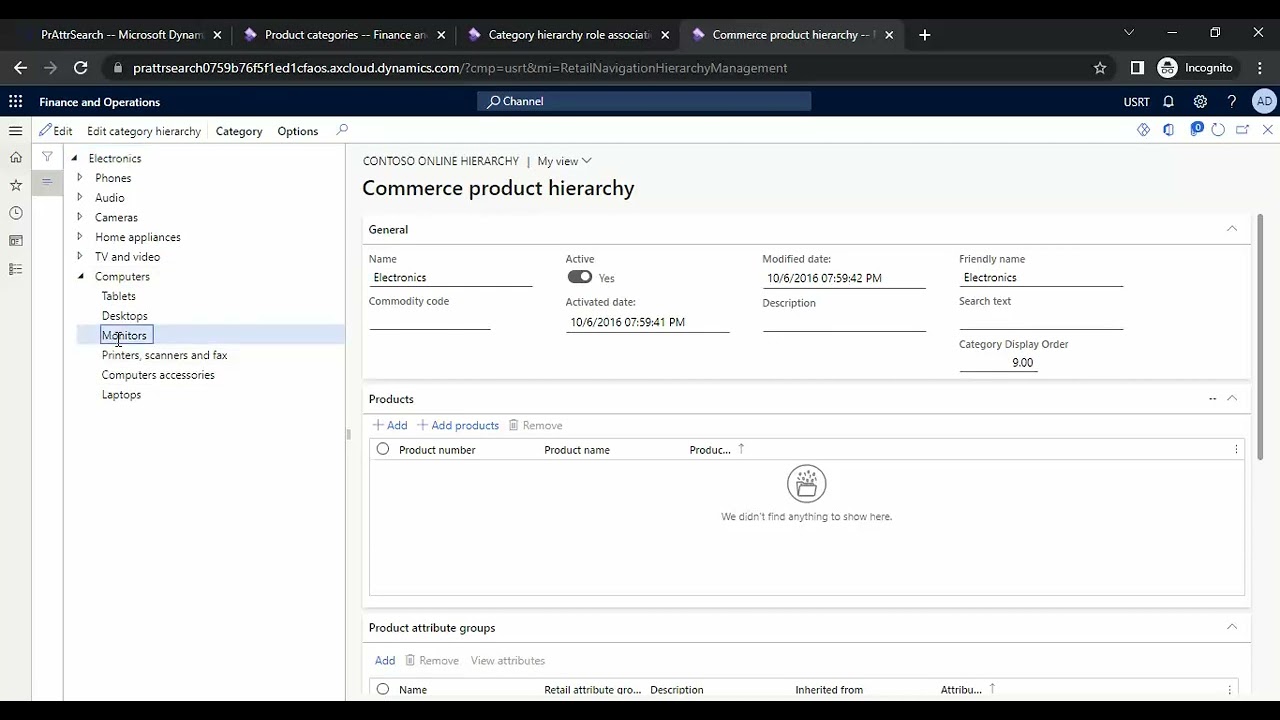1280x720 pixels.
Task: Switch to PrAttrSearch browser tab
Action: coord(121,35)
